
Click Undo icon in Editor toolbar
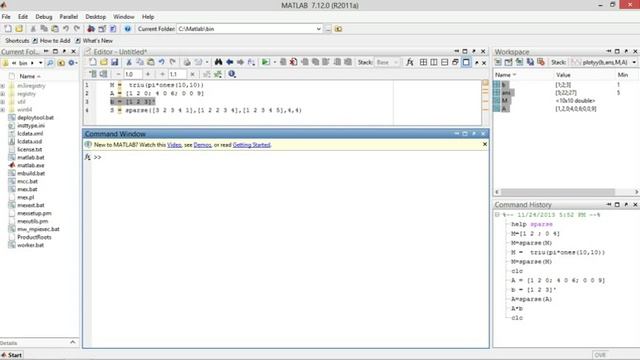[x=162, y=62]
